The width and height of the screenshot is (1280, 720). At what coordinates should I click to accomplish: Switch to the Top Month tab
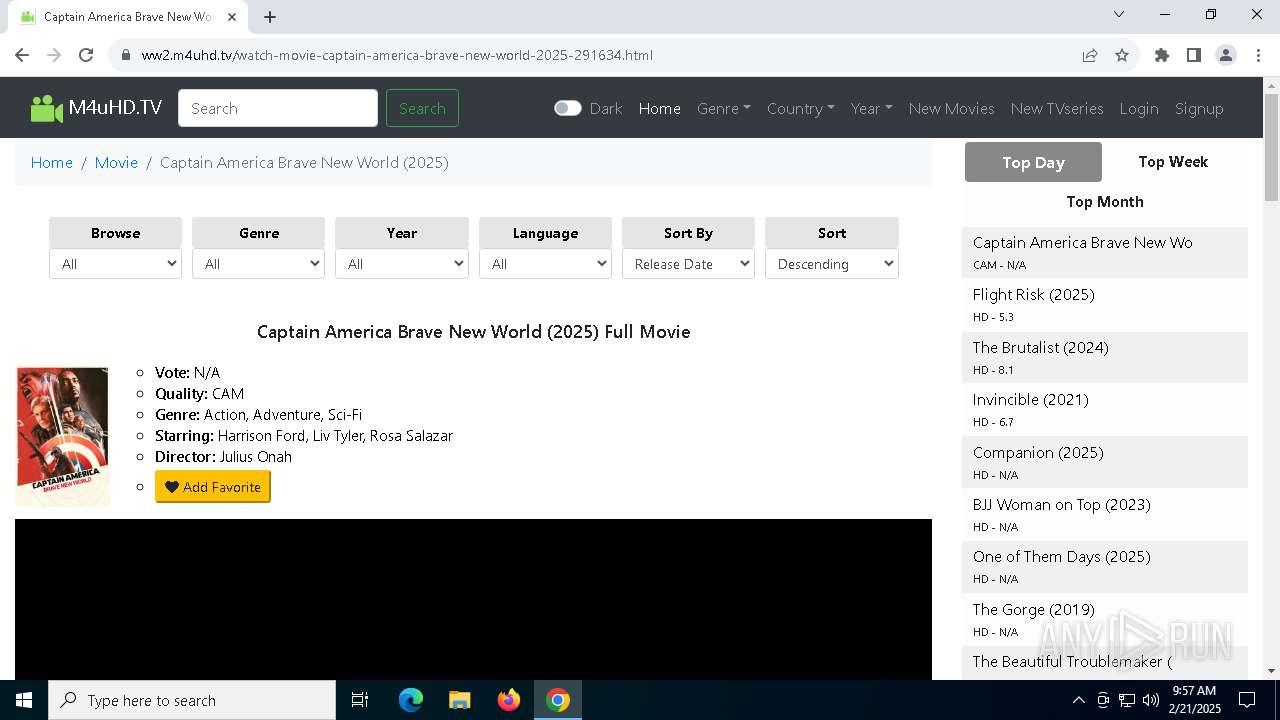1105,201
